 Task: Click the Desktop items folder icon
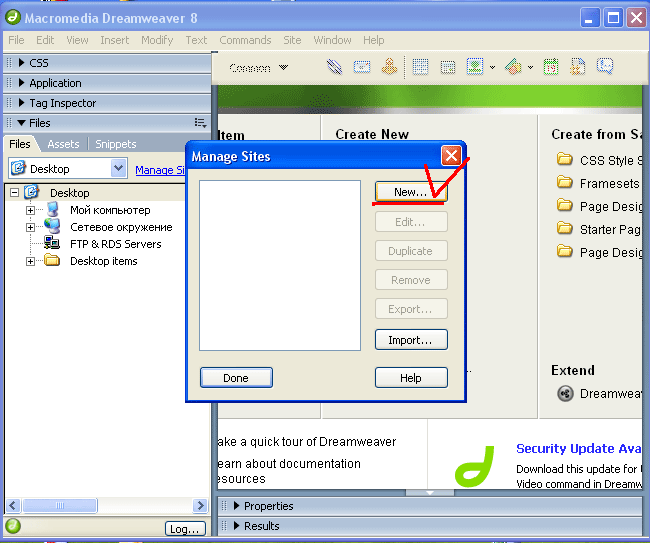[x=52, y=260]
